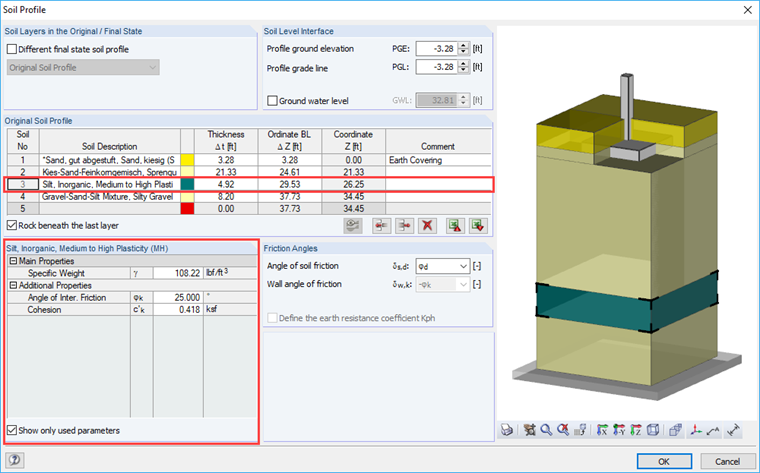Open help with the question mark button
The height and width of the screenshot is (473, 760).
[x=15, y=460]
